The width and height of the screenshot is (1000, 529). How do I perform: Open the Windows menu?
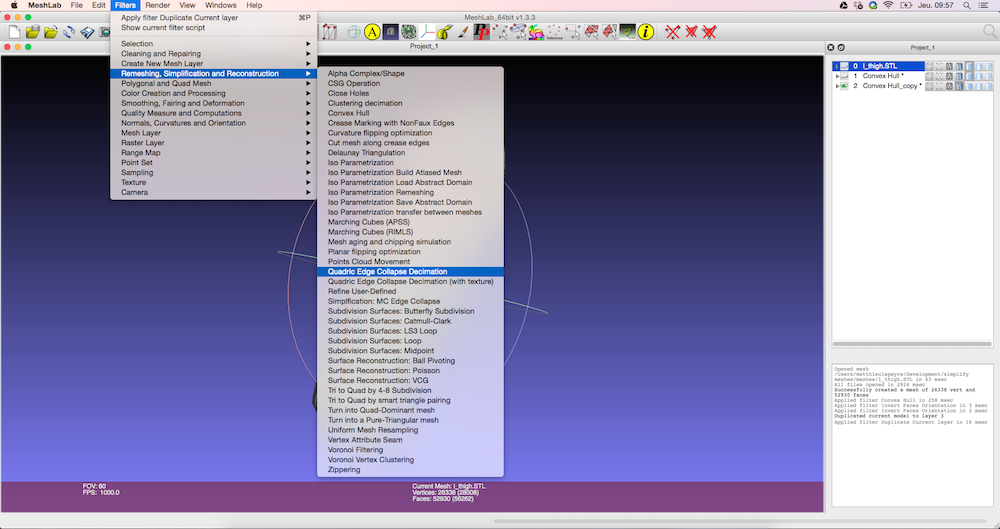[x=221, y=5]
